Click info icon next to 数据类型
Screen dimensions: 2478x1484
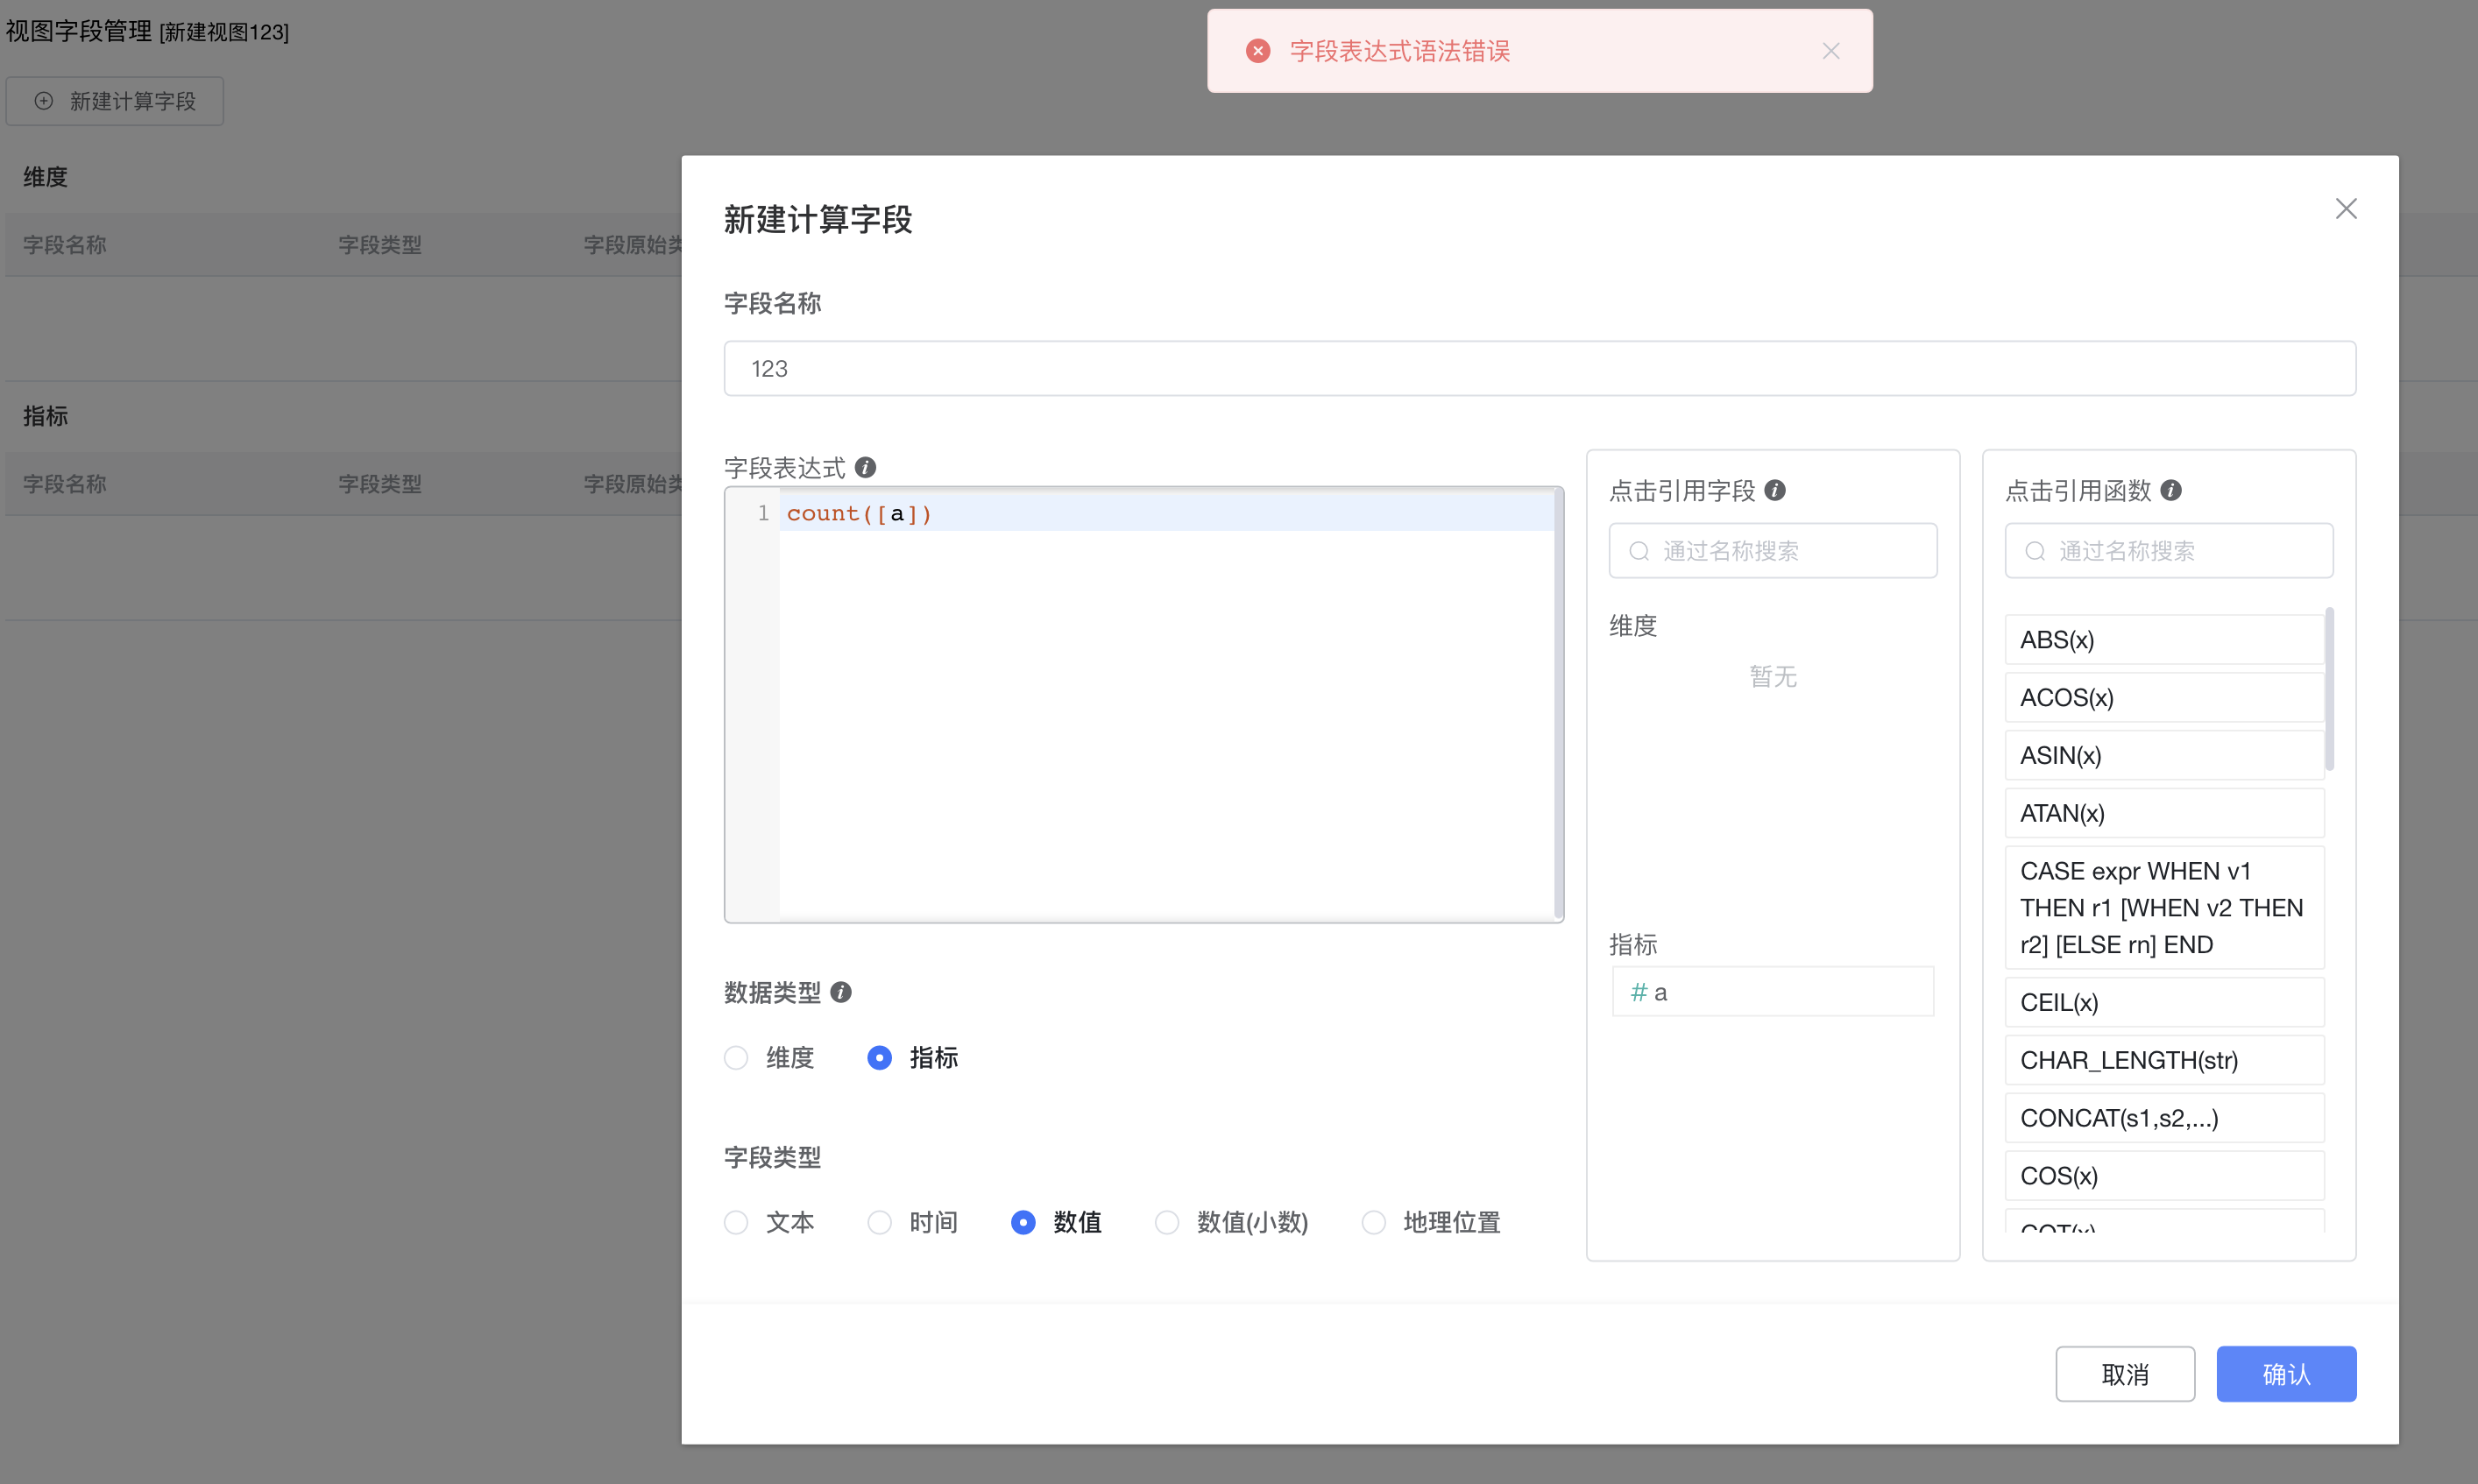pos(841,992)
